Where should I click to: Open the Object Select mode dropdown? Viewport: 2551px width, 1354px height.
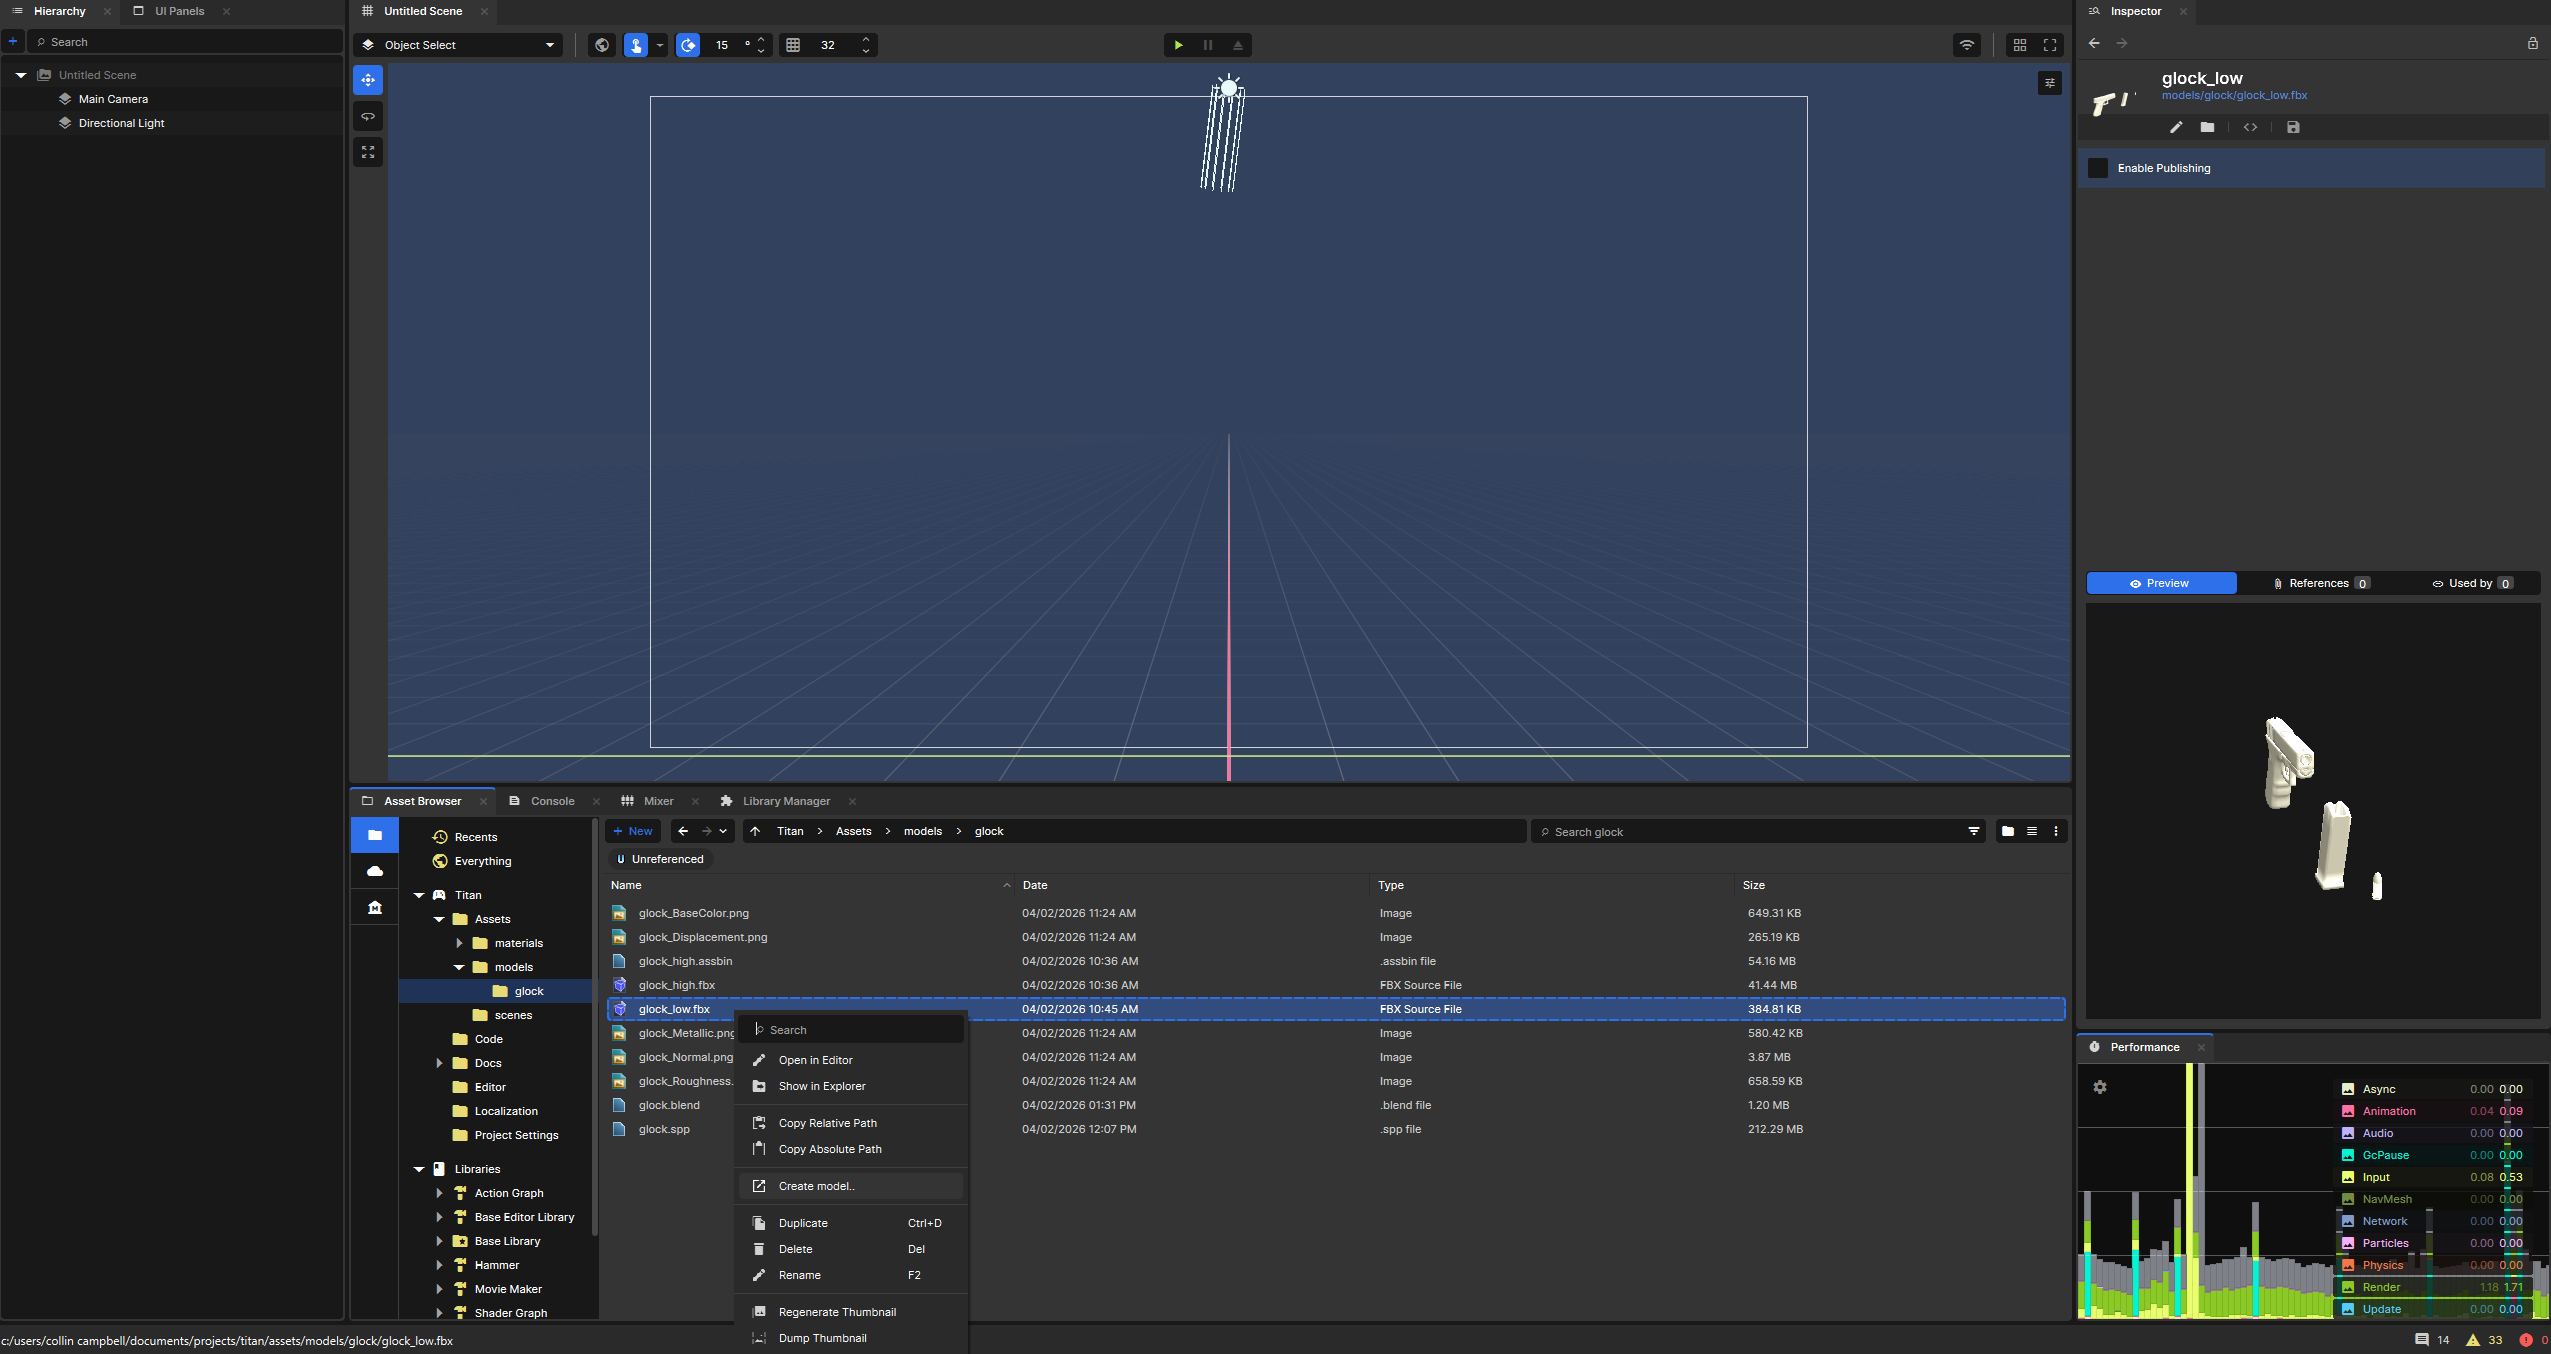(x=458, y=45)
